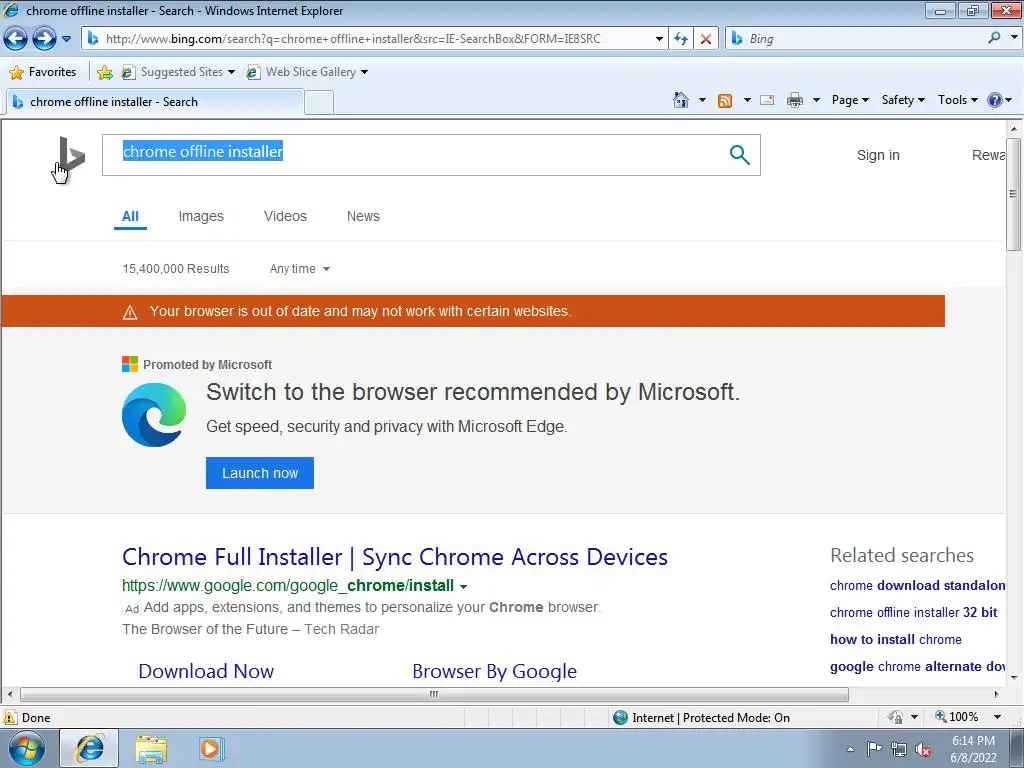Image resolution: width=1024 pixels, height=768 pixels.
Task: Switch to News results tab
Action: [363, 216]
